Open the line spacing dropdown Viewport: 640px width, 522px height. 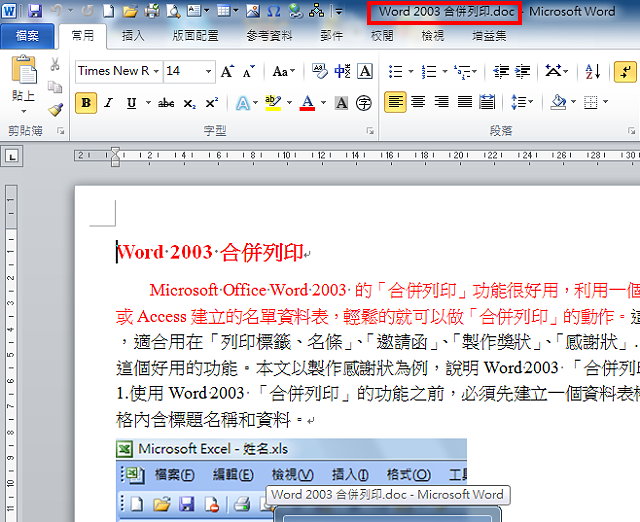click(531, 102)
